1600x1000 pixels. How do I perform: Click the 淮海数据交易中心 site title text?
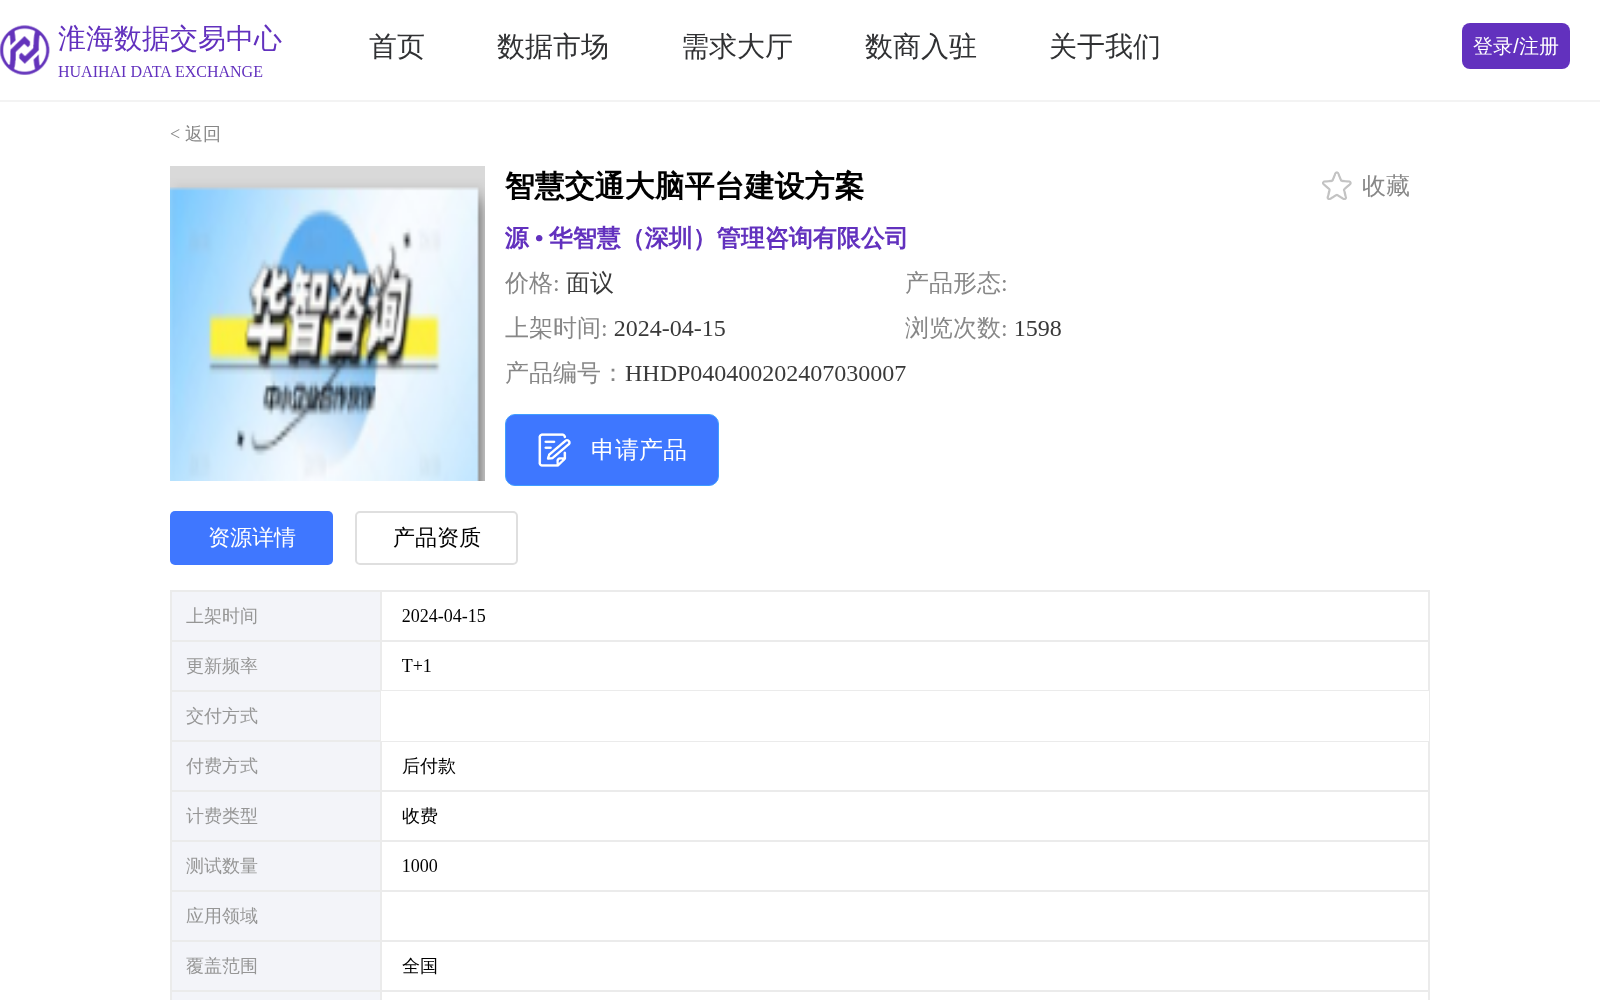[x=170, y=39]
